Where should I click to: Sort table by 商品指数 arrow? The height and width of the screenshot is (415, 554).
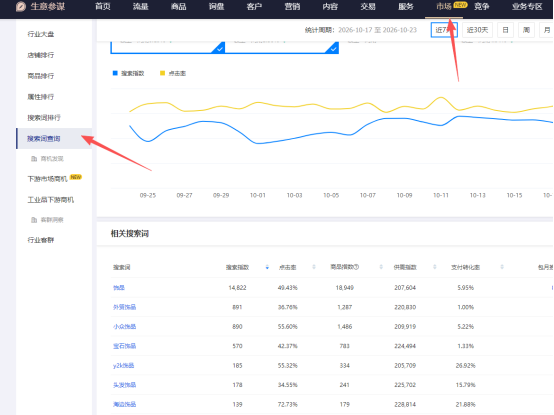(381, 267)
